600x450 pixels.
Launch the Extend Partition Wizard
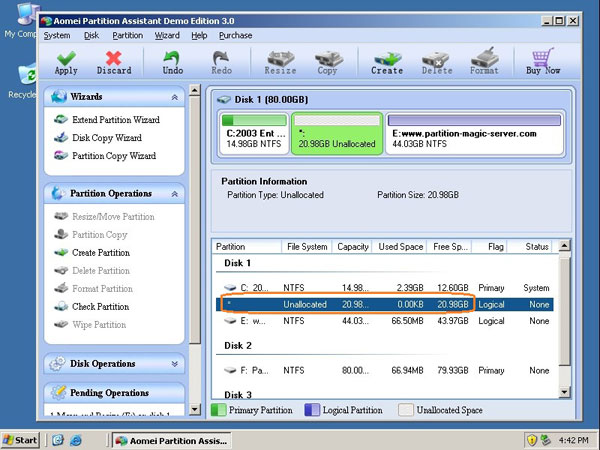click(115, 120)
